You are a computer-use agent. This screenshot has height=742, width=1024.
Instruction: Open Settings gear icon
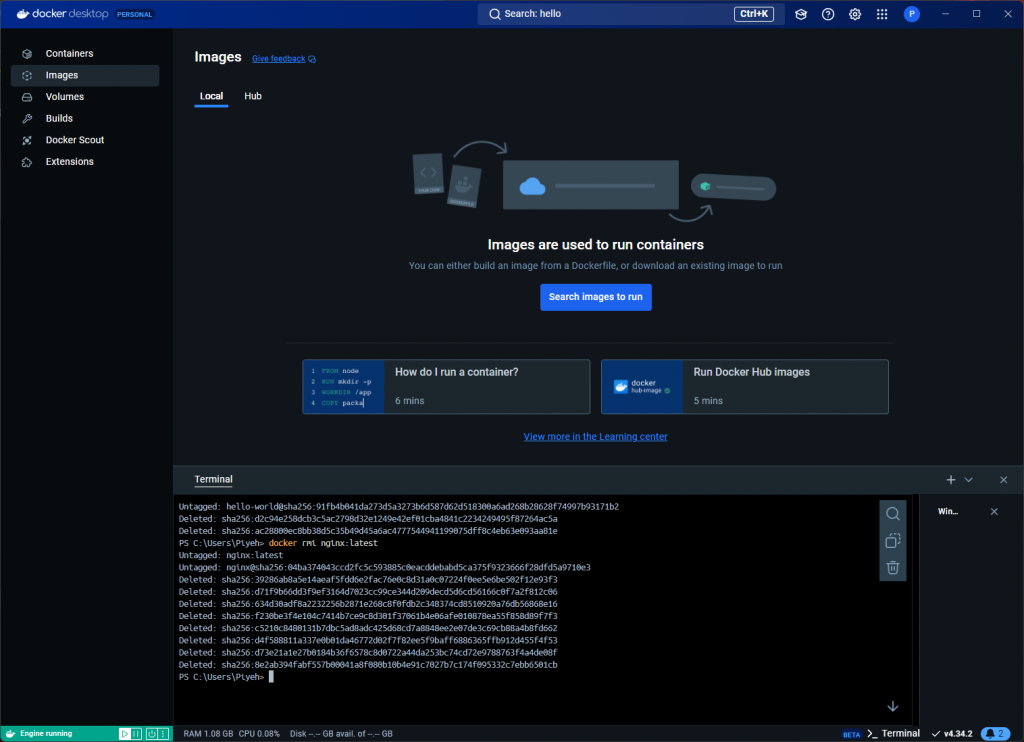point(854,14)
